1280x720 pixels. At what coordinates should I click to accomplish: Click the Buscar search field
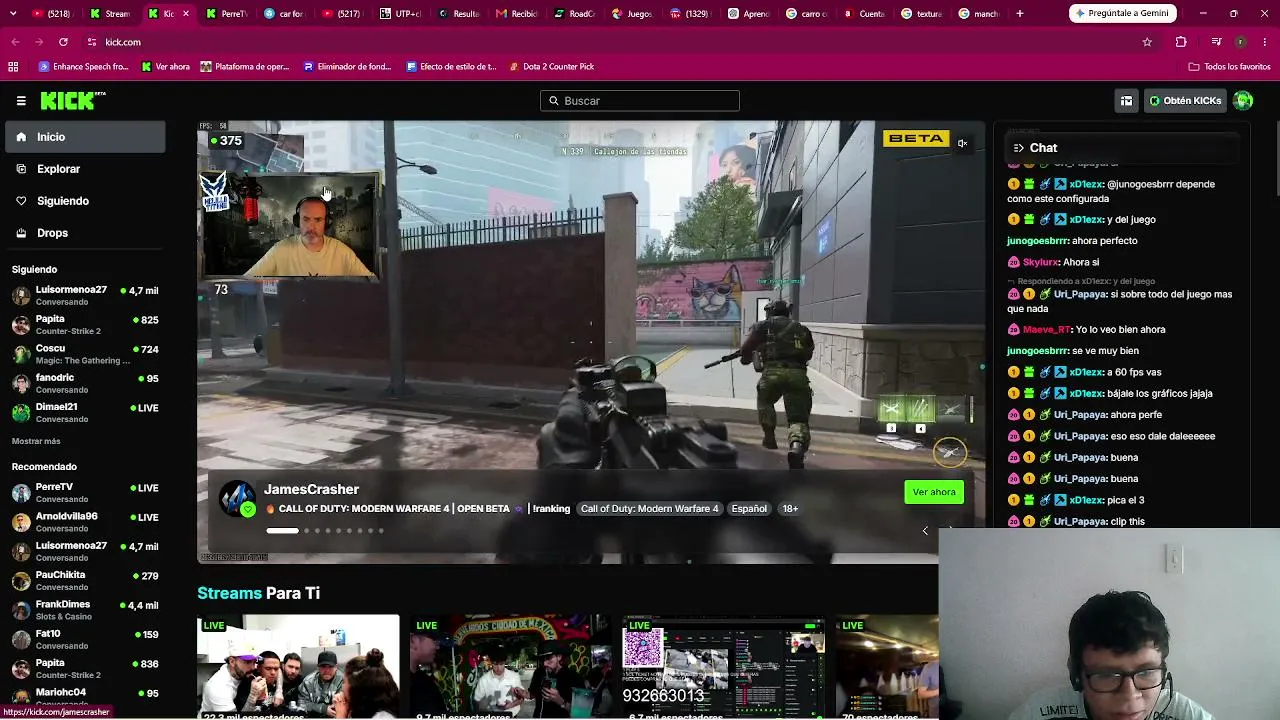pos(640,101)
